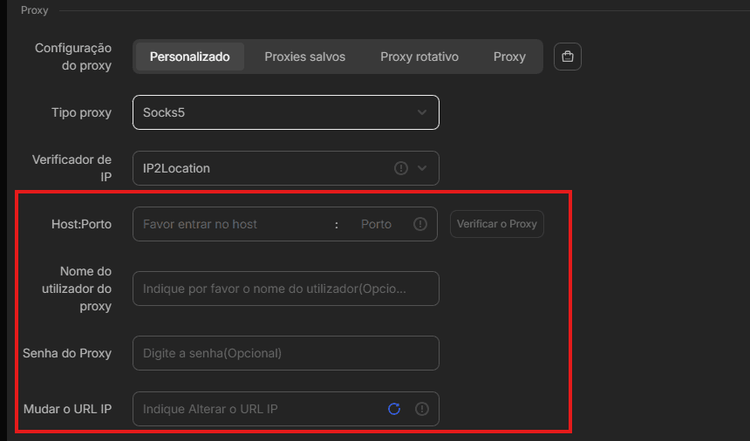Focus the Porto port input
The image size is (750, 441).
click(376, 224)
